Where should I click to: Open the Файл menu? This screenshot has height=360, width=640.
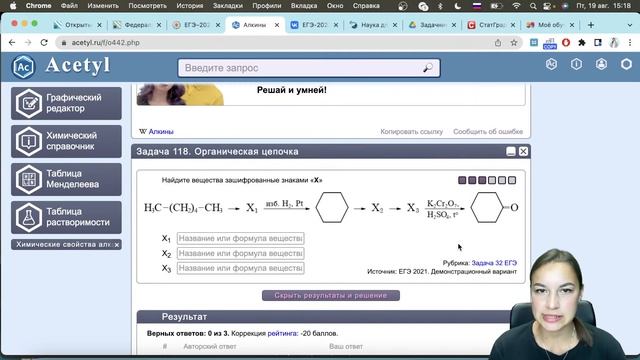point(69,6)
